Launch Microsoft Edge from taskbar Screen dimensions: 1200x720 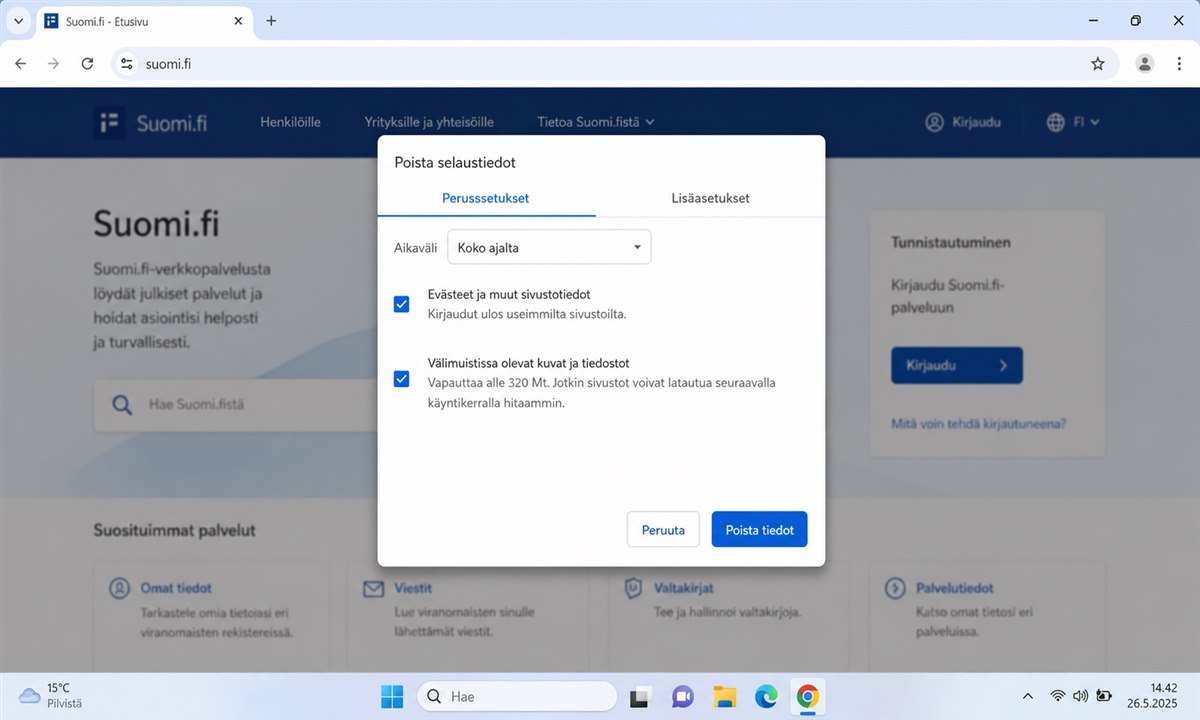(766, 697)
